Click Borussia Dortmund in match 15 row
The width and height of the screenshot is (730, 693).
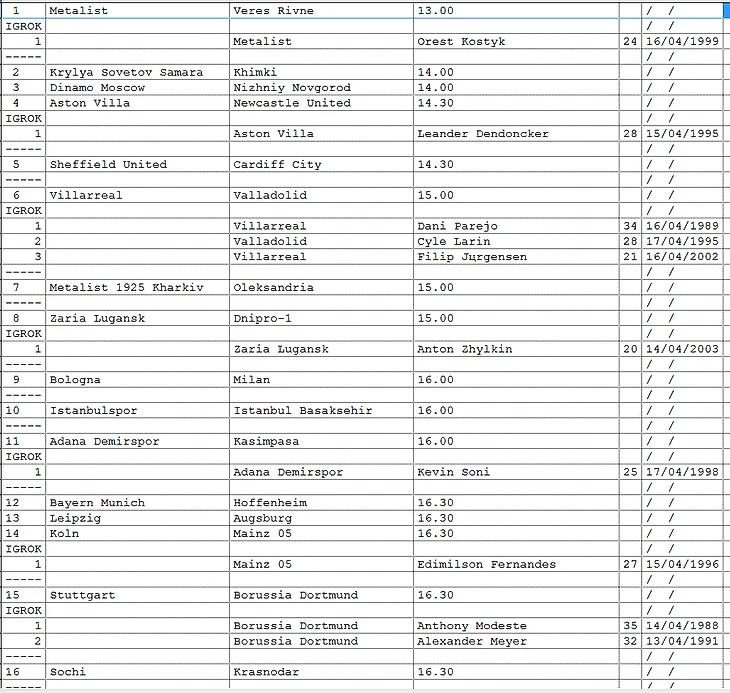coord(321,594)
